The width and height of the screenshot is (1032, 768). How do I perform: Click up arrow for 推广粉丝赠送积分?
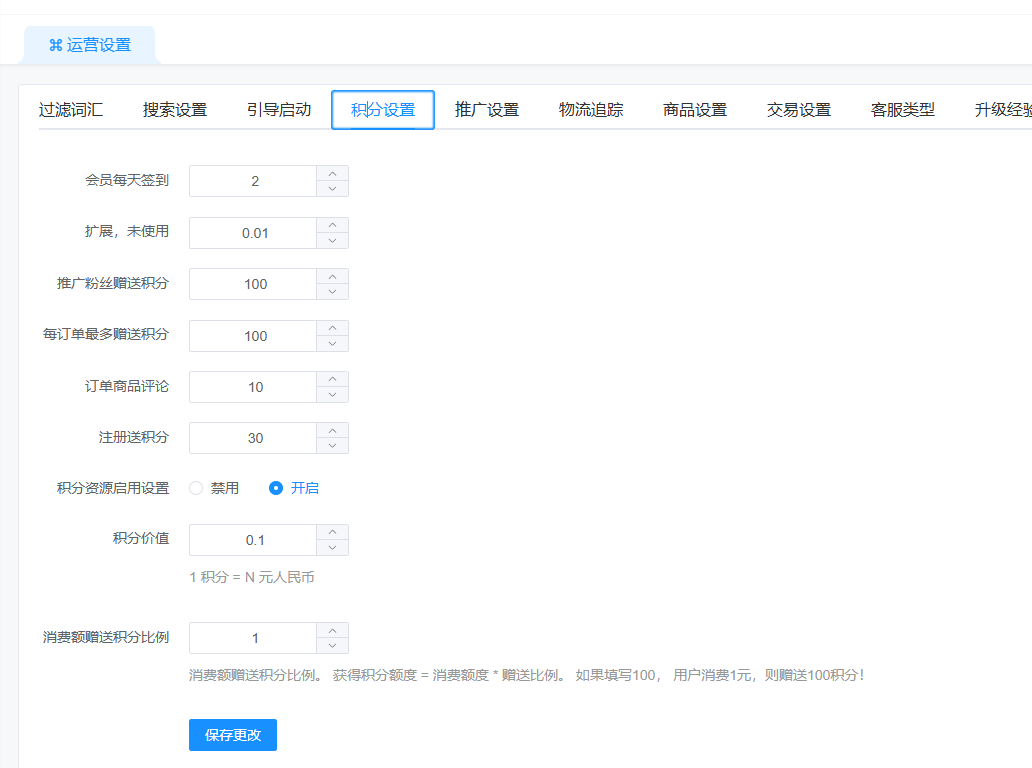[x=332, y=277]
